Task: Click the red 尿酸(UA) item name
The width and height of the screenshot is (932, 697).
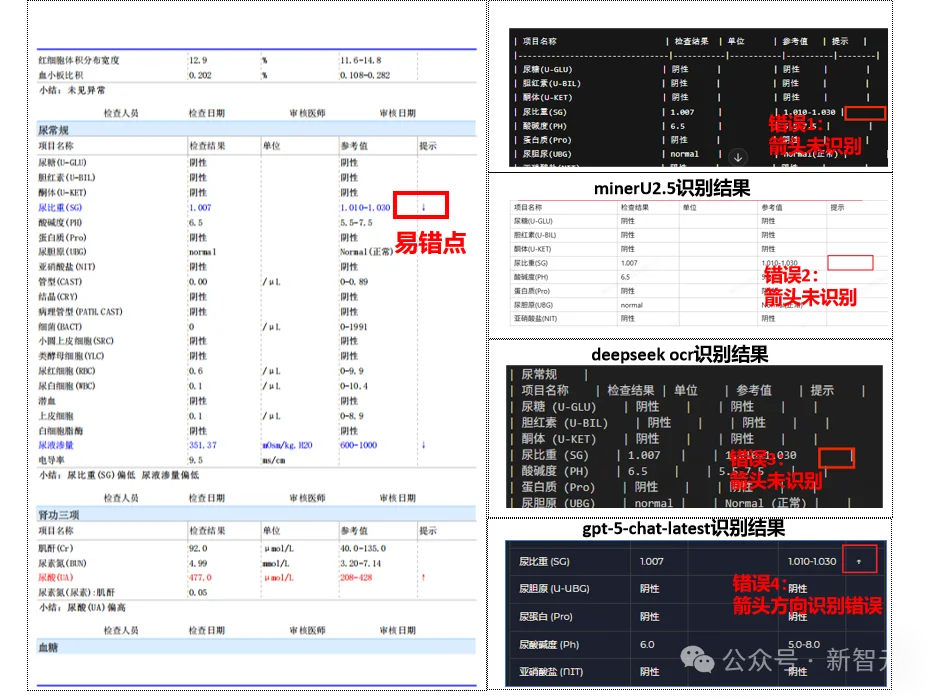Action: click(56, 577)
